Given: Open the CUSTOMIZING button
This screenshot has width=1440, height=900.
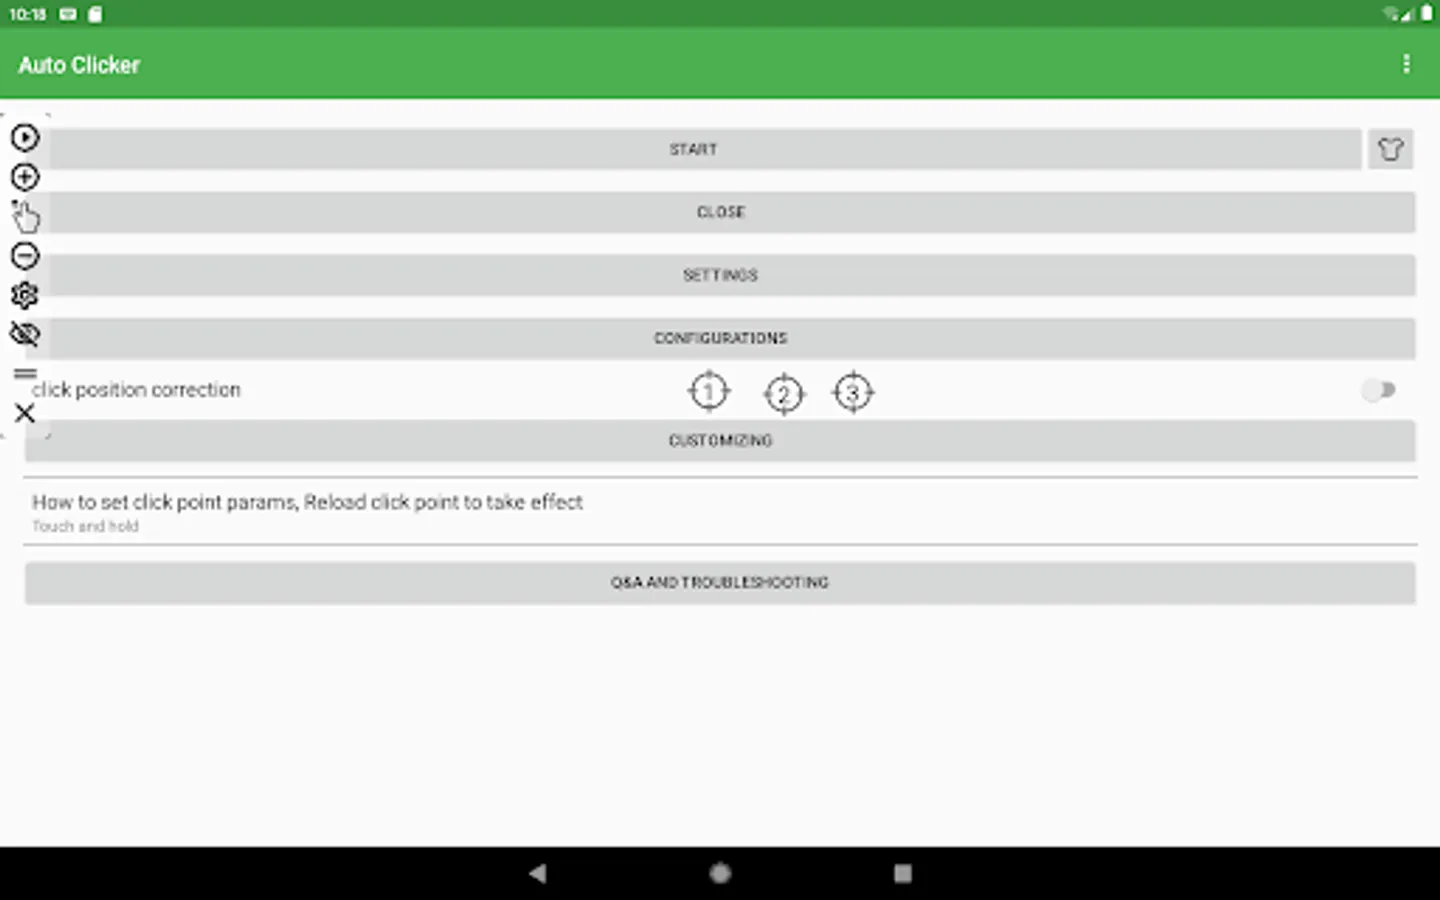Looking at the screenshot, I should pos(720,441).
